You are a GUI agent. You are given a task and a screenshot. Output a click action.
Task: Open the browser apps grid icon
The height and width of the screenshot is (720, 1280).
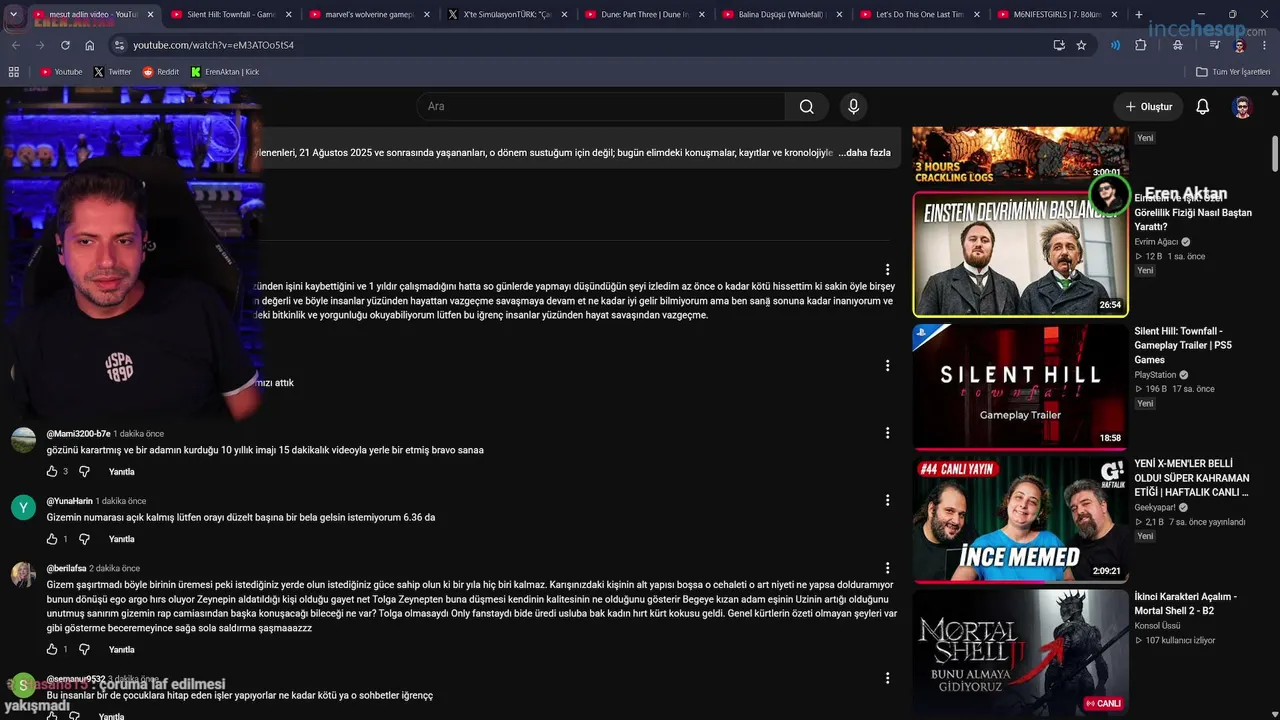(13, 72)
